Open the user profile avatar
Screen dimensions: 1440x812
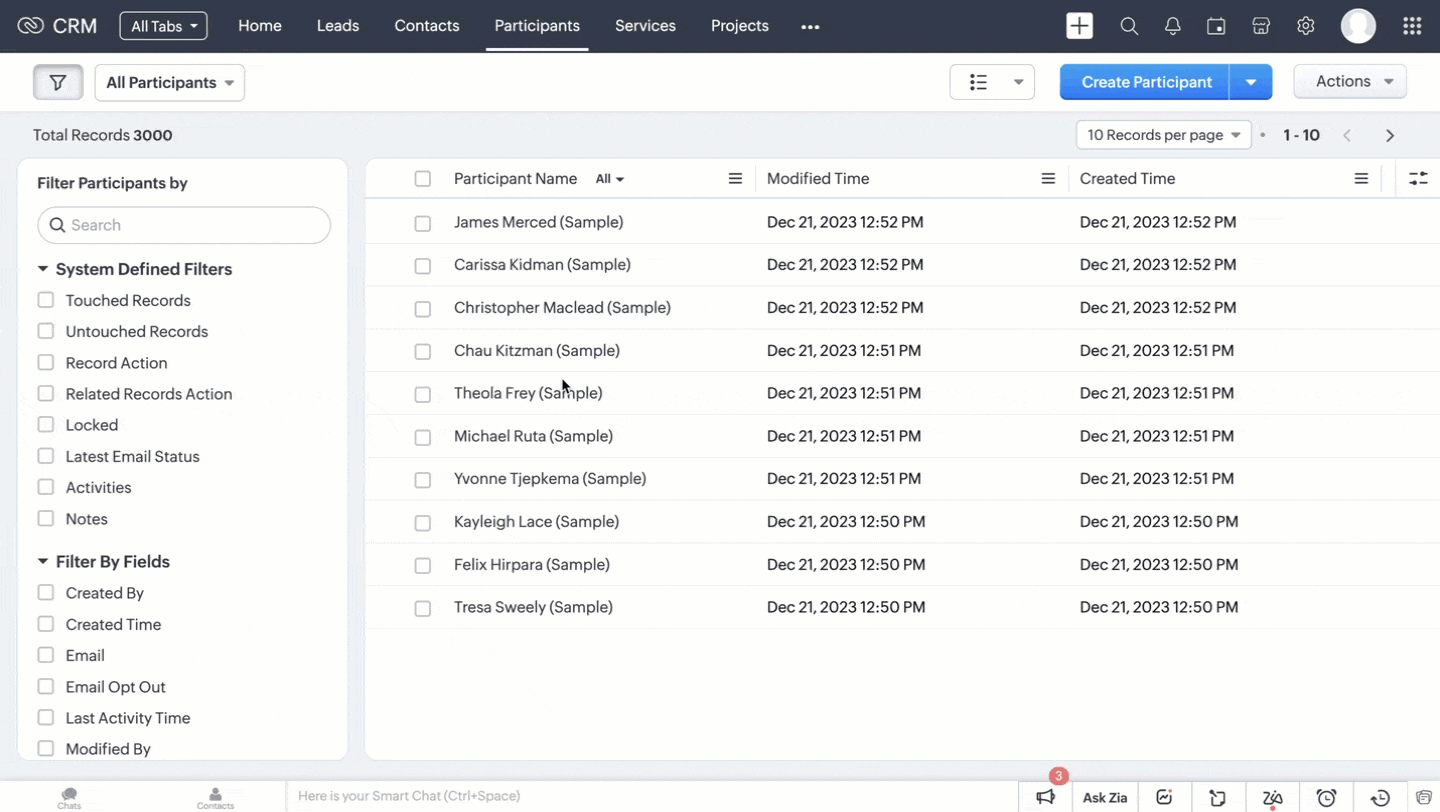click(1358, 26)
